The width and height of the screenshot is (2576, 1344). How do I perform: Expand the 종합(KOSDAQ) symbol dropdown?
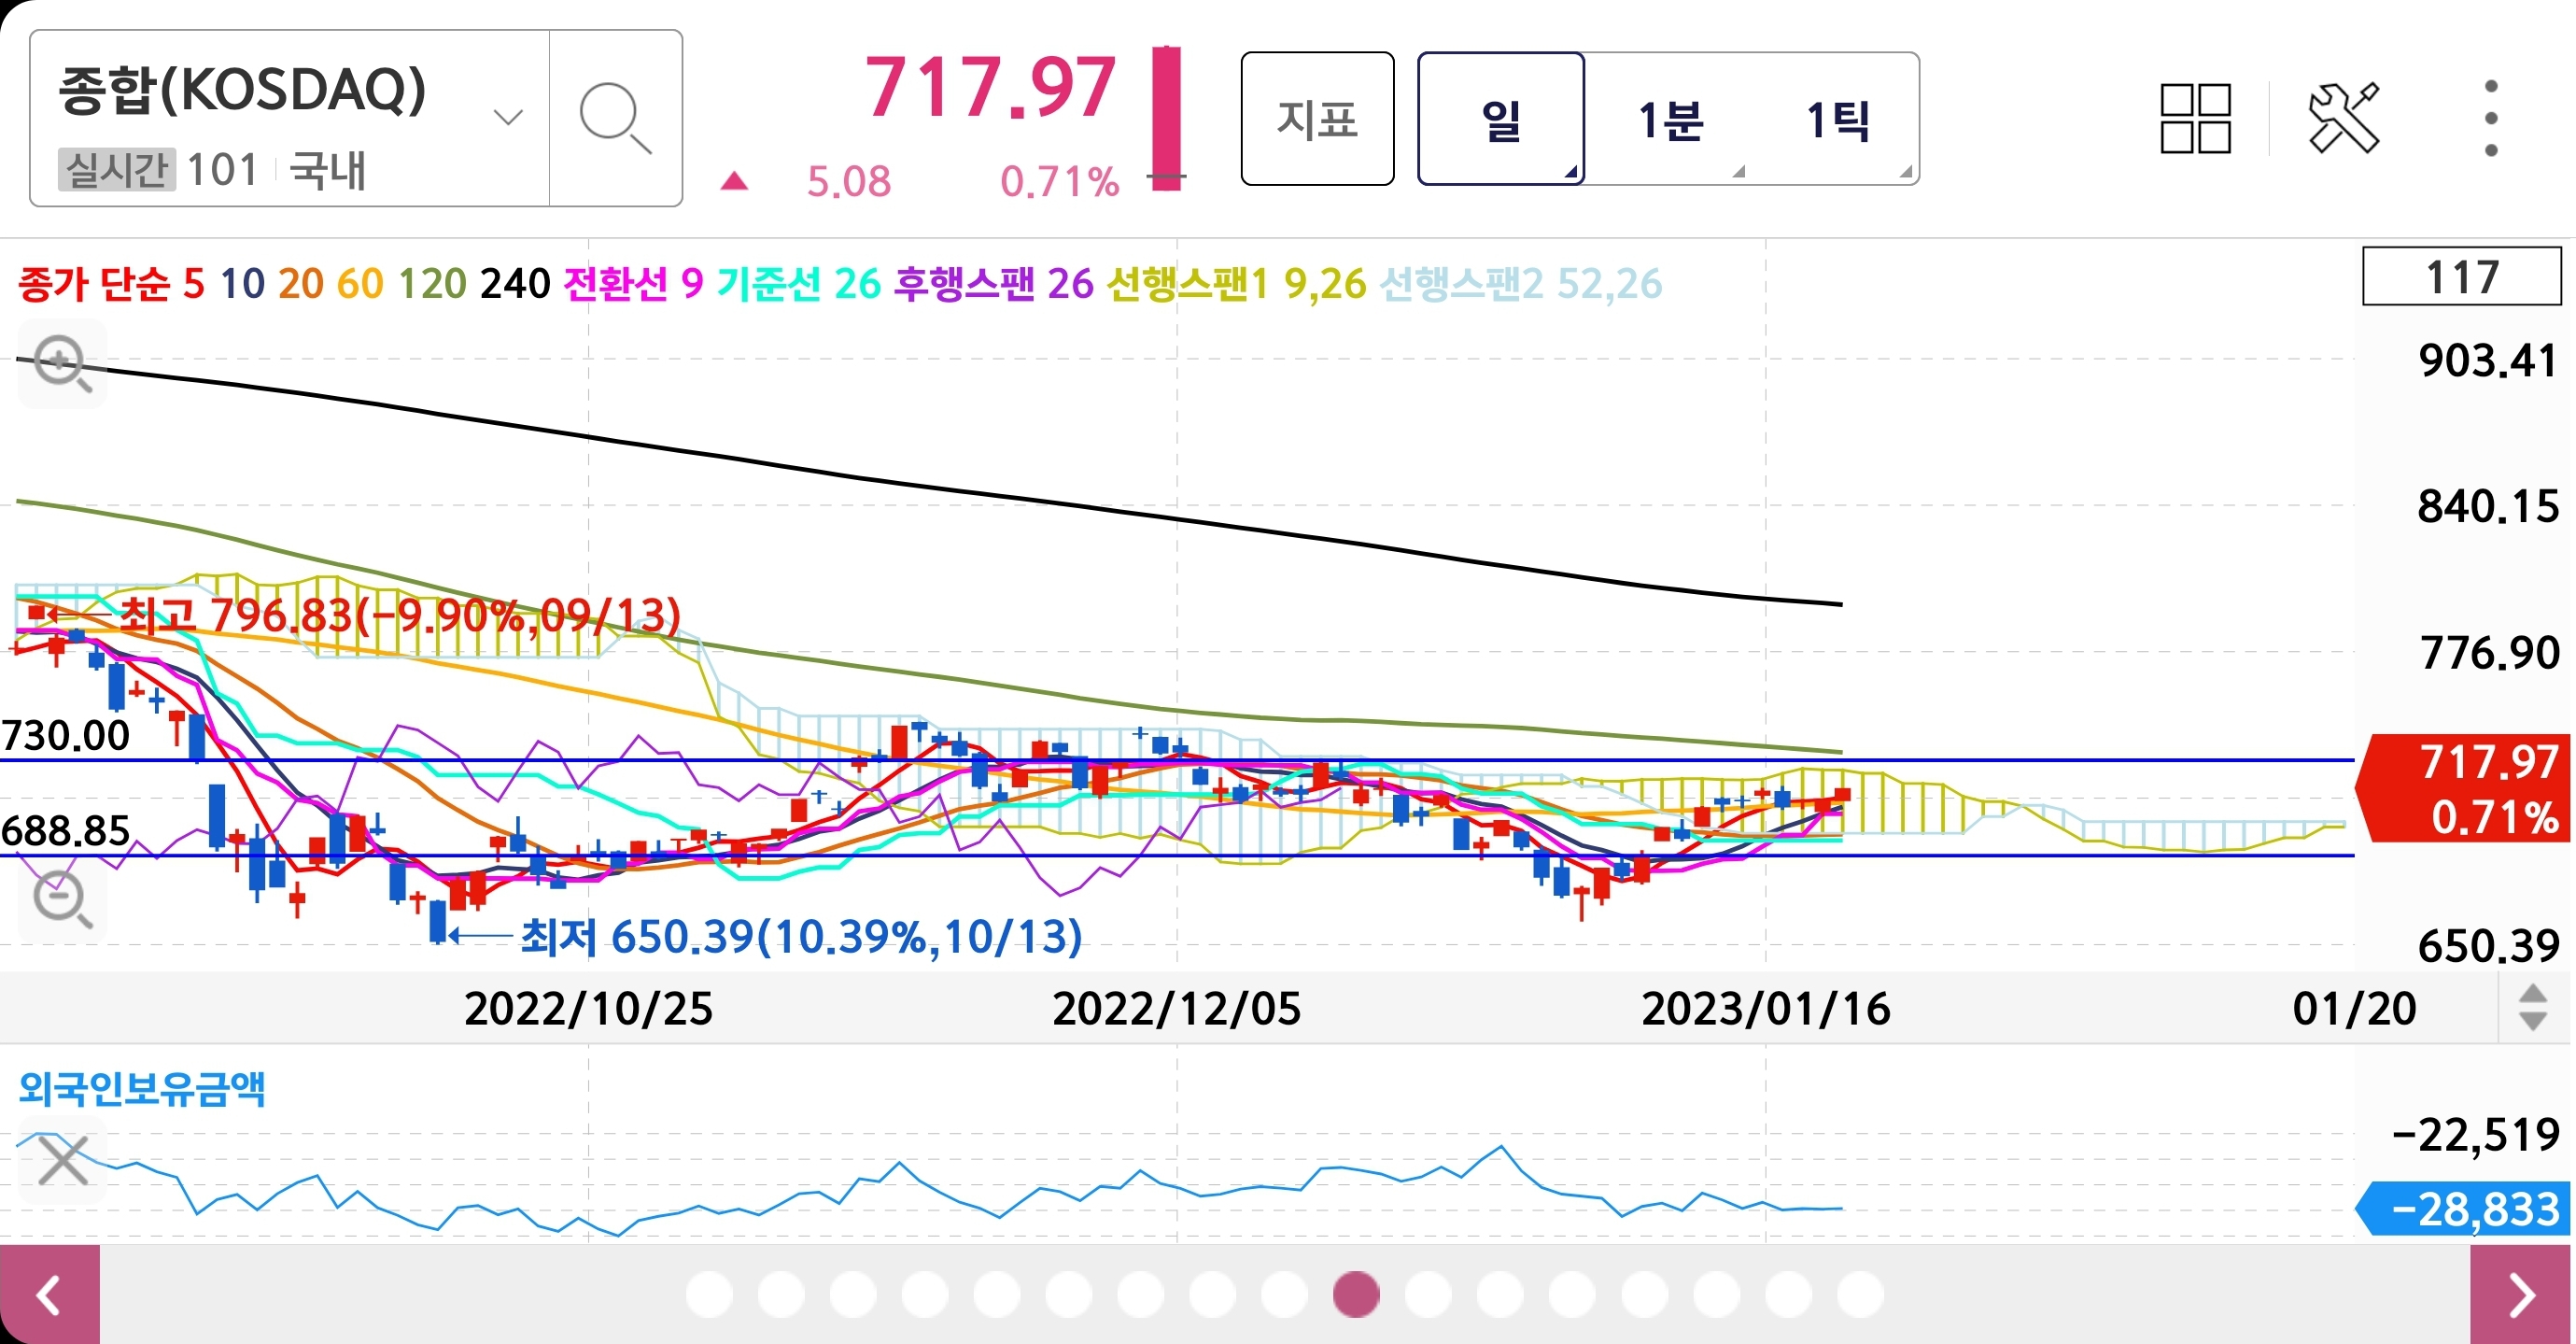508,118
